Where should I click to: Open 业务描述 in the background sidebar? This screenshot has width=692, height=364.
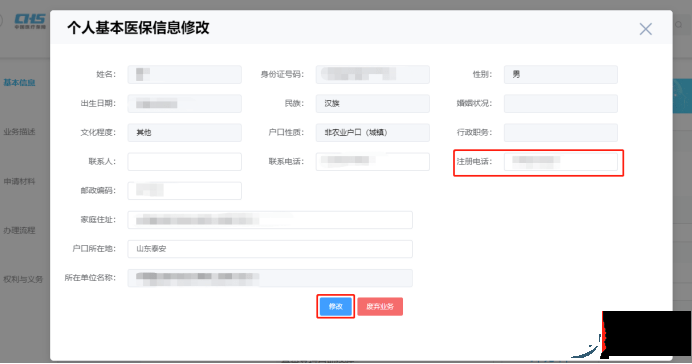19,132
